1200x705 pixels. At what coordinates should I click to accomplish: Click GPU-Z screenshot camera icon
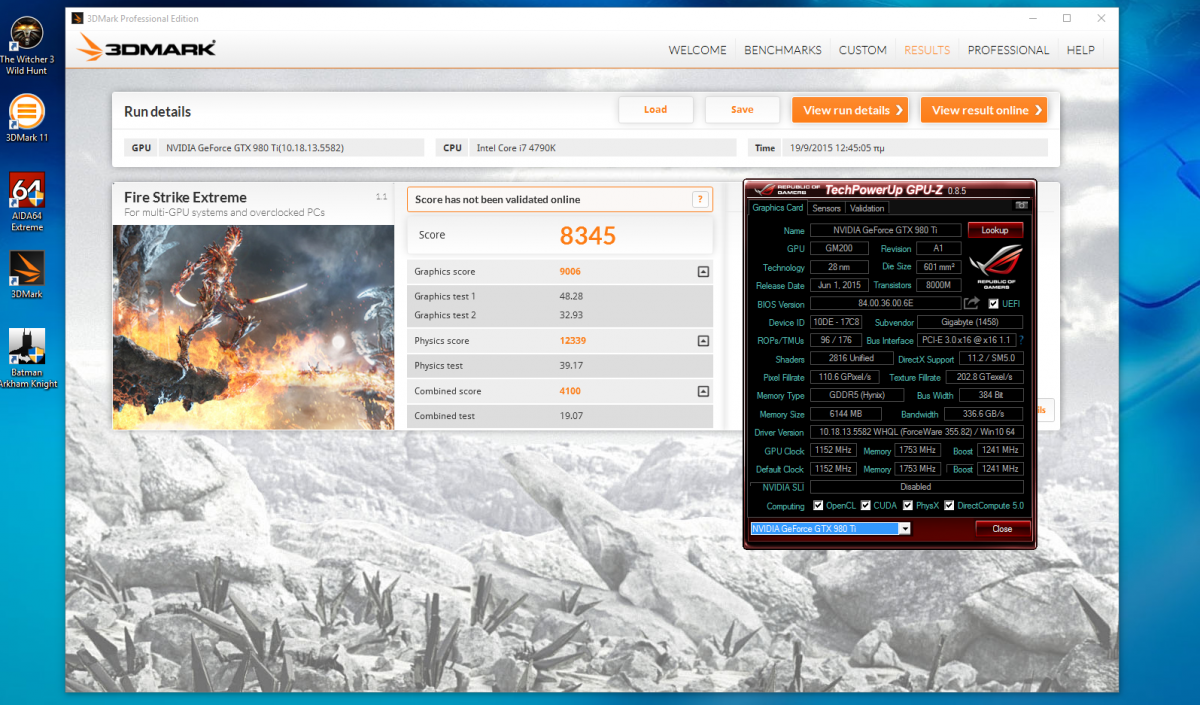1021,205
